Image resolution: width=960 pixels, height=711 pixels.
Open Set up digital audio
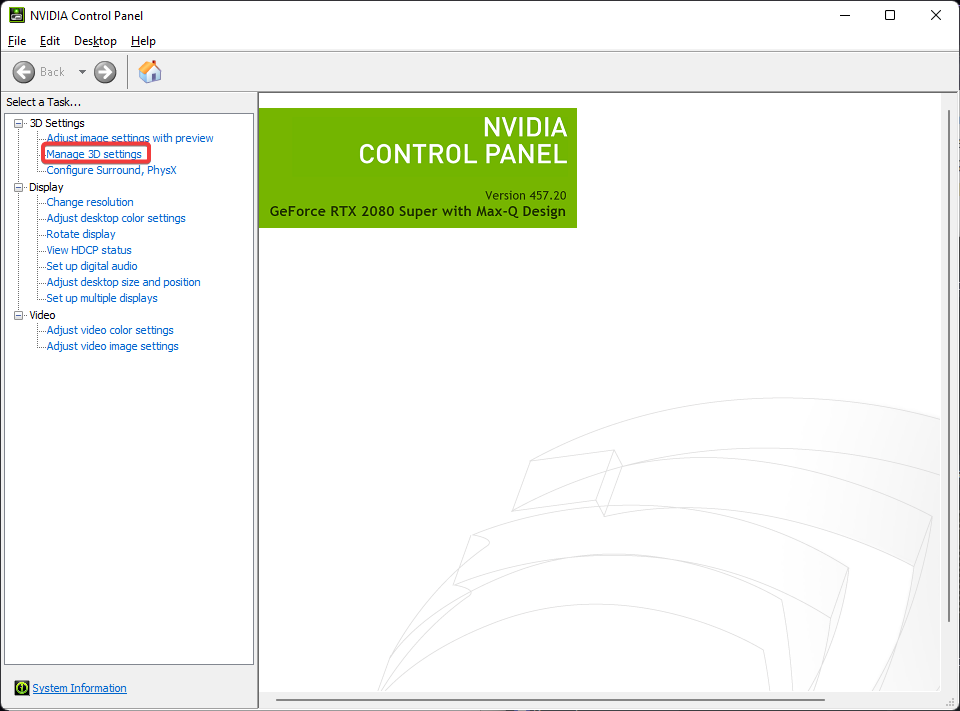92,266
